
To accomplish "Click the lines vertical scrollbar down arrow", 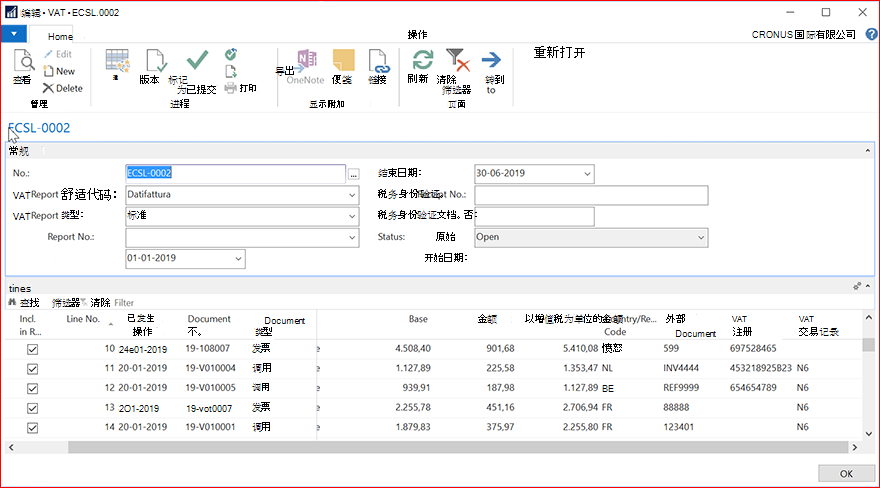I will pyautogui.click(x=869, y=434).
